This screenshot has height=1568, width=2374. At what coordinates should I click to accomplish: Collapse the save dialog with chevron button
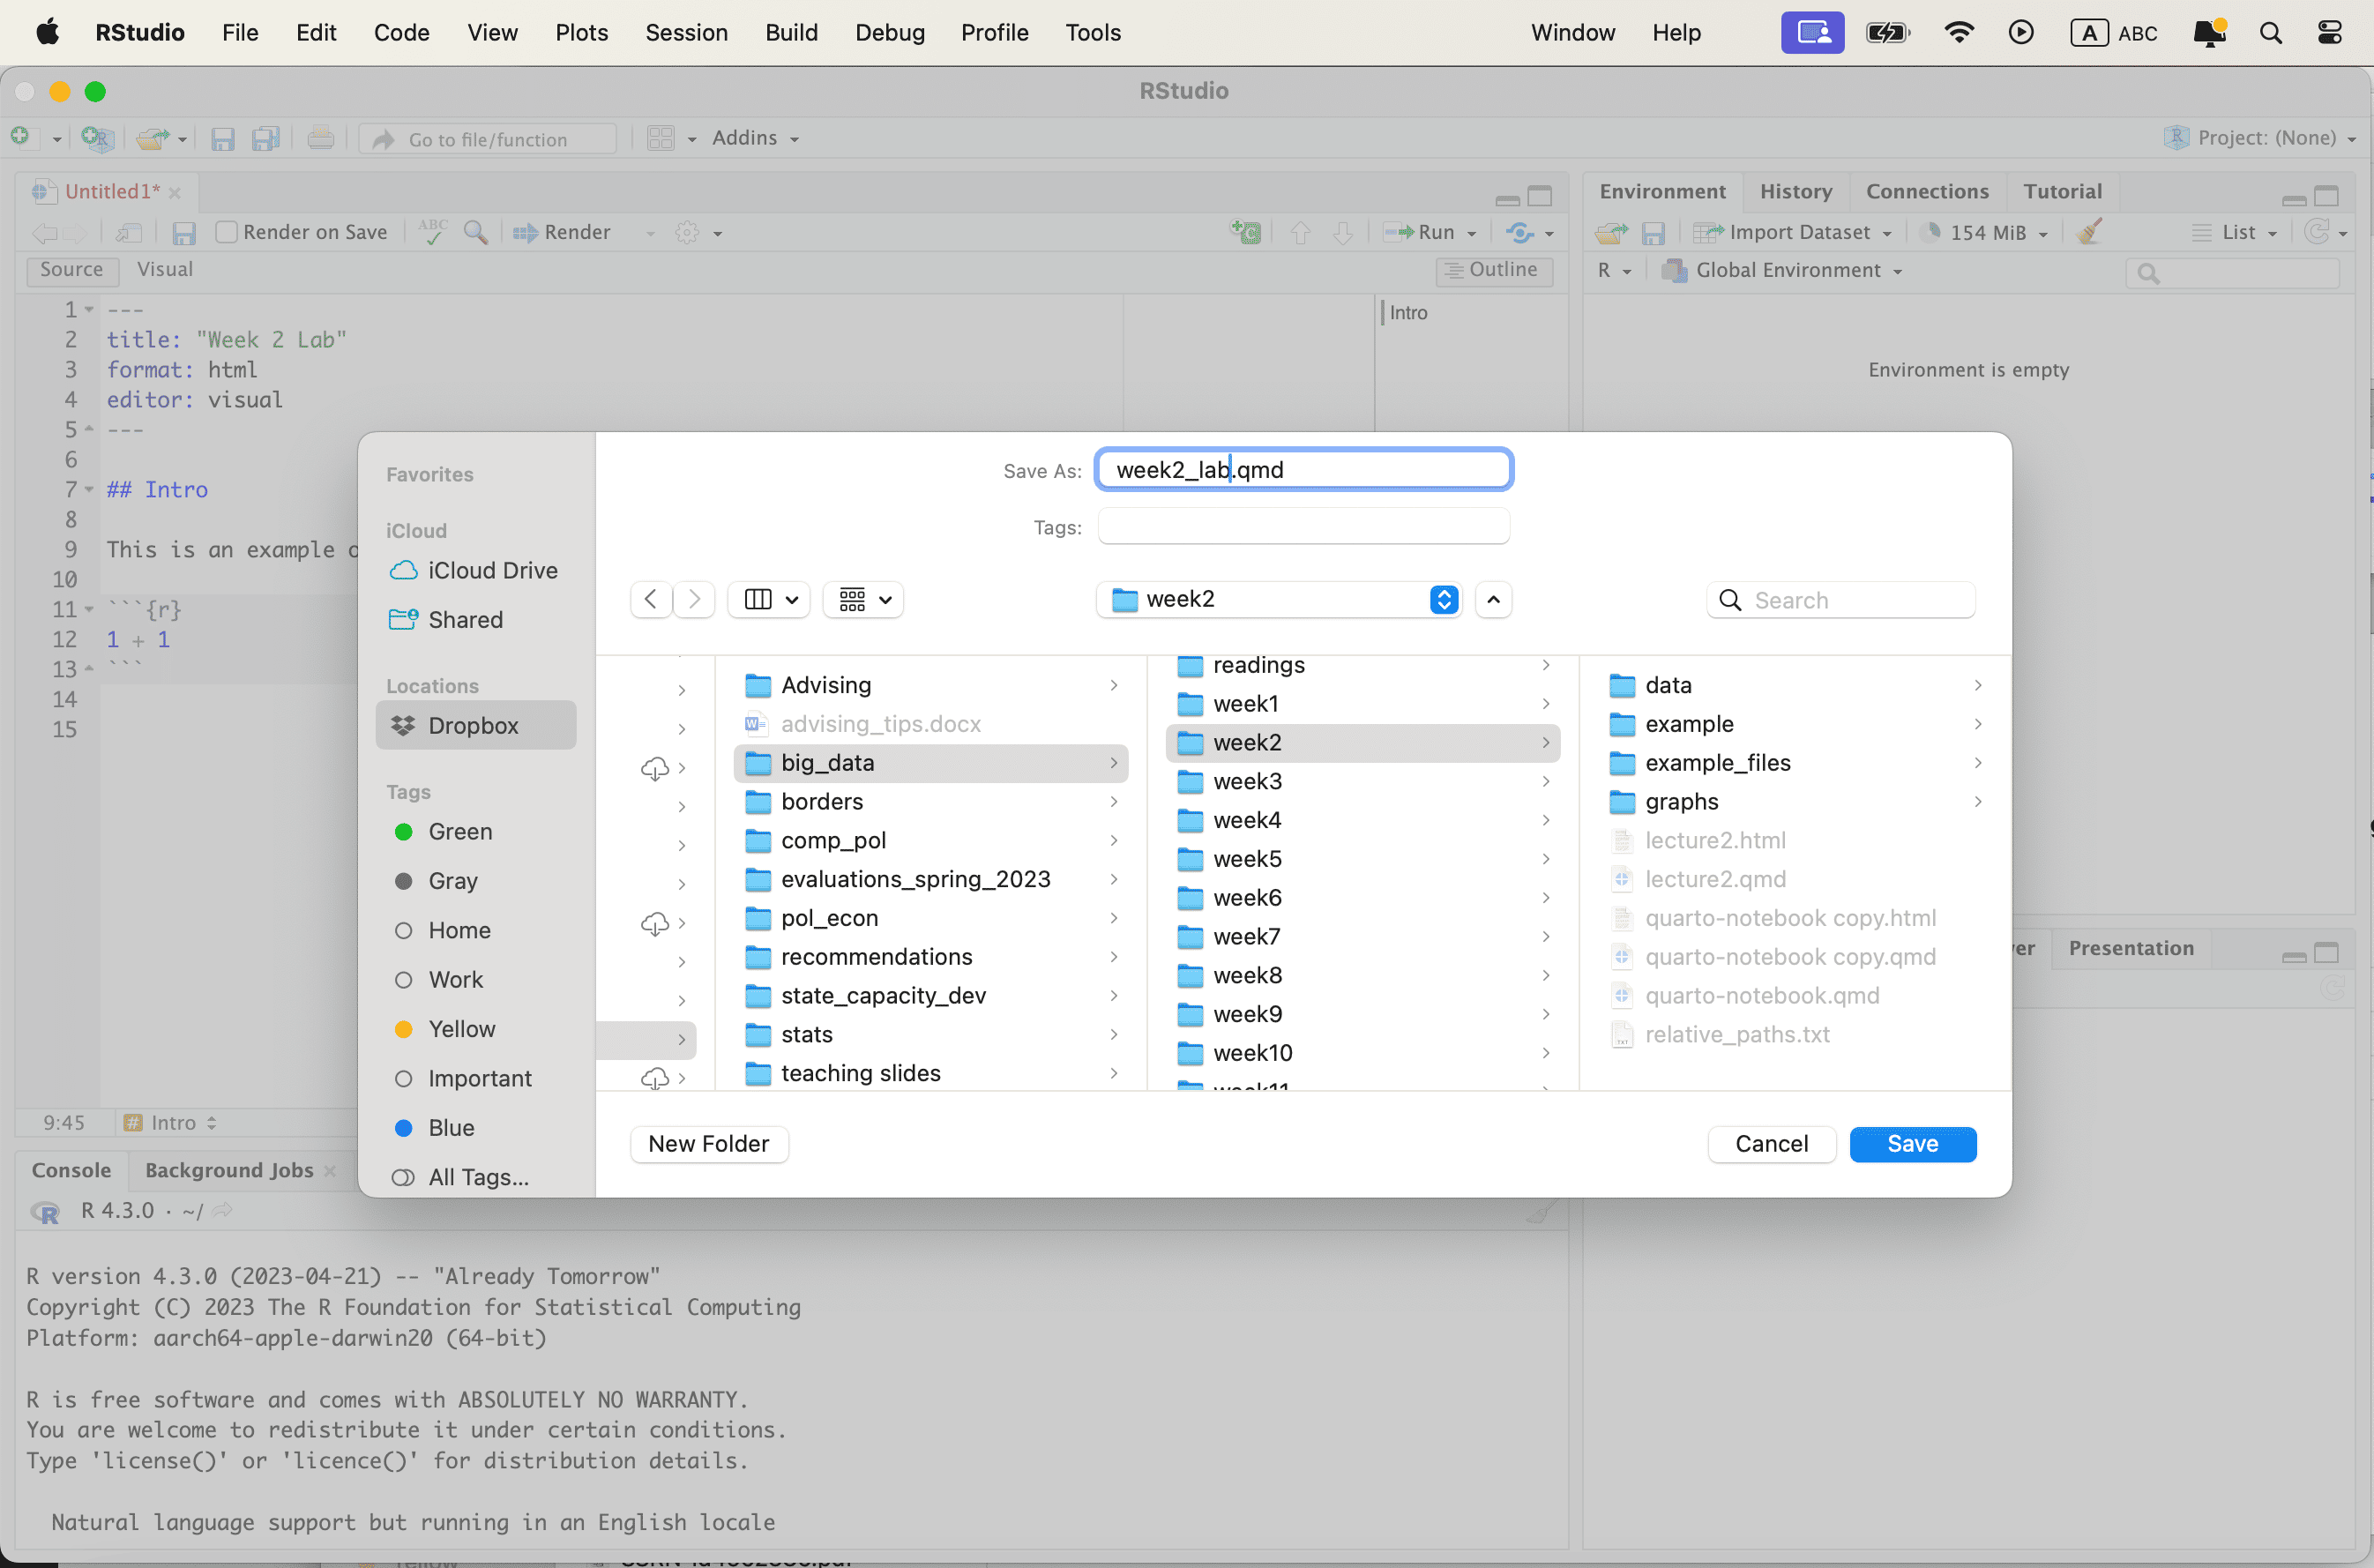coord(1493,599)
